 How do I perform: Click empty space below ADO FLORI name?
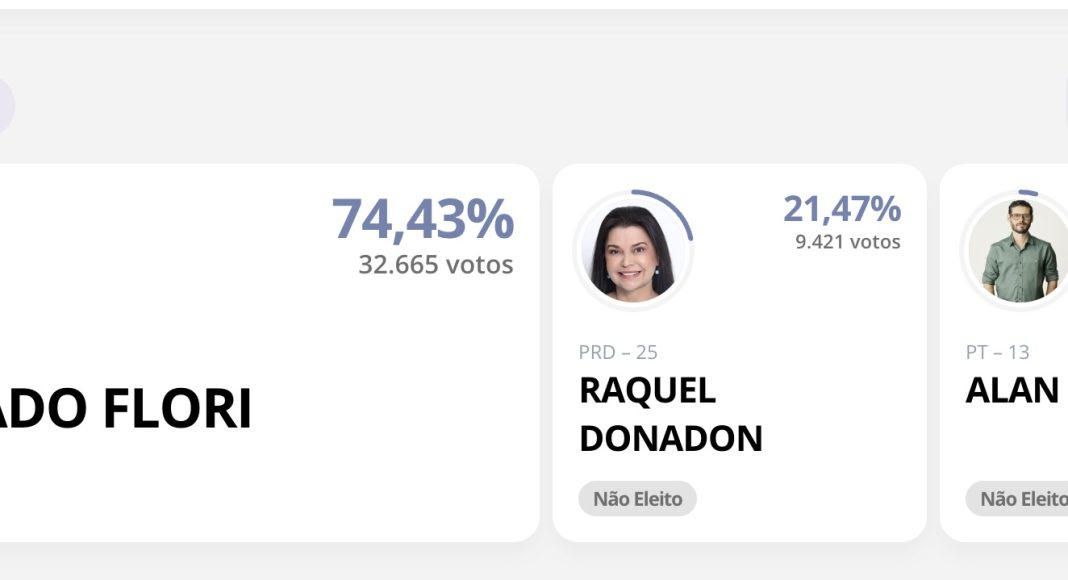[x=250, y=490]
